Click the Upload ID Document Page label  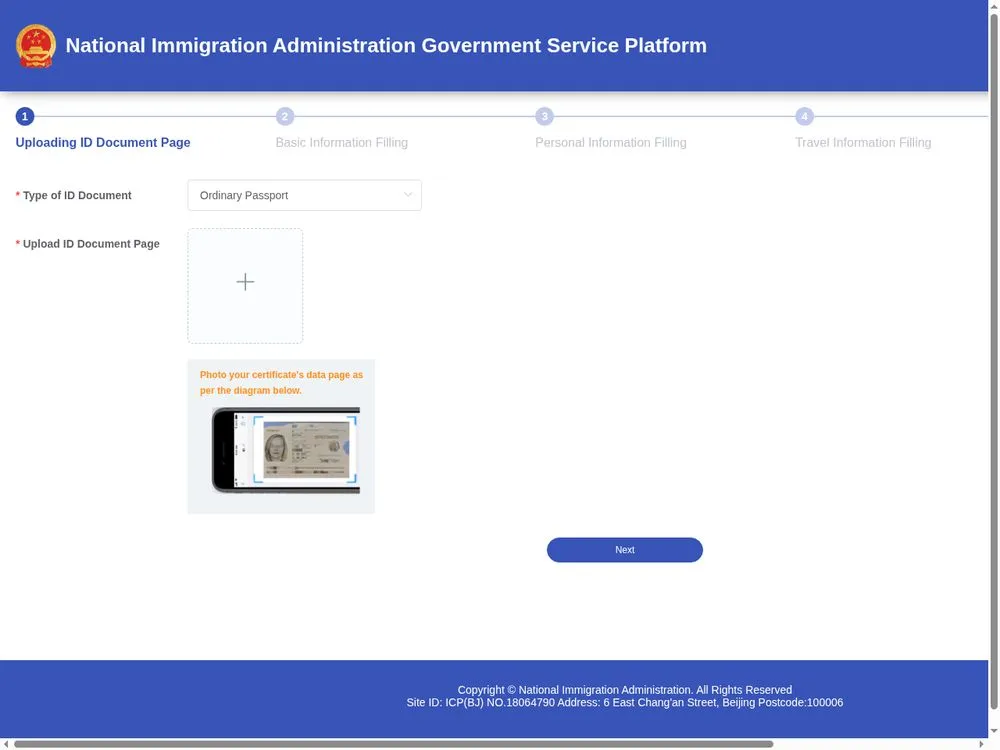[91, 244]
